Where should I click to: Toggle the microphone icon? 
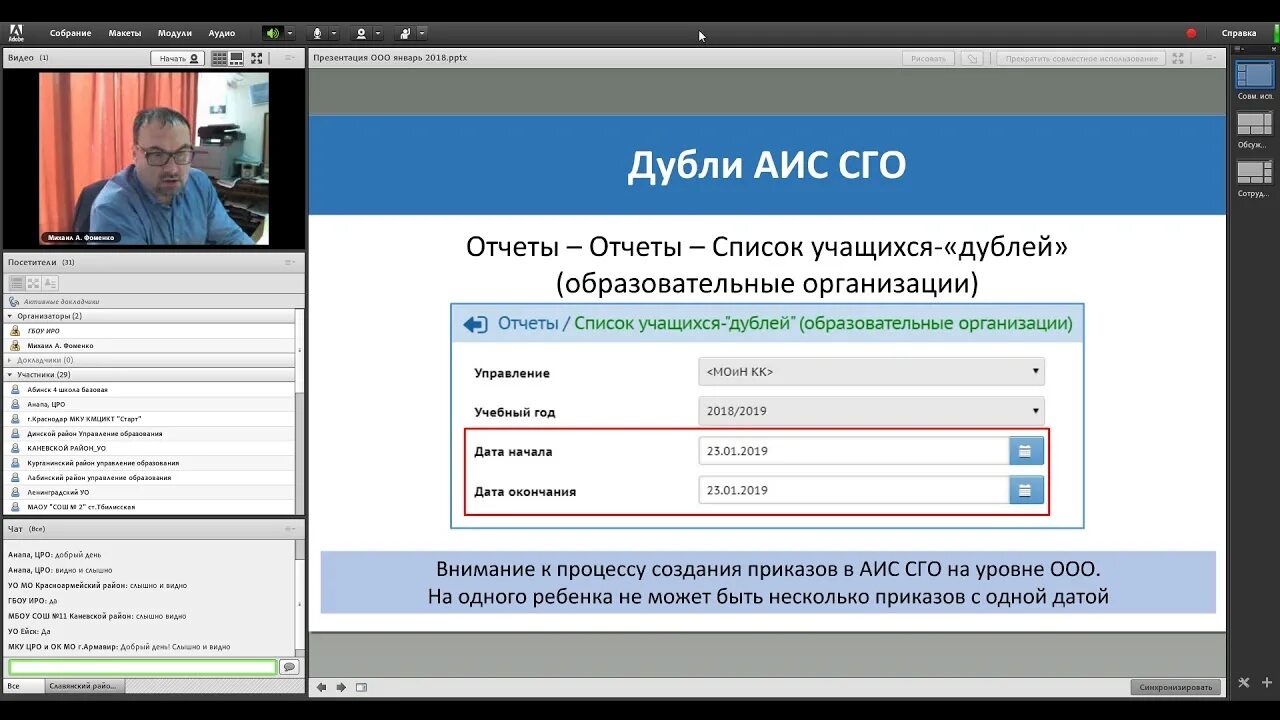pos(317,33)
